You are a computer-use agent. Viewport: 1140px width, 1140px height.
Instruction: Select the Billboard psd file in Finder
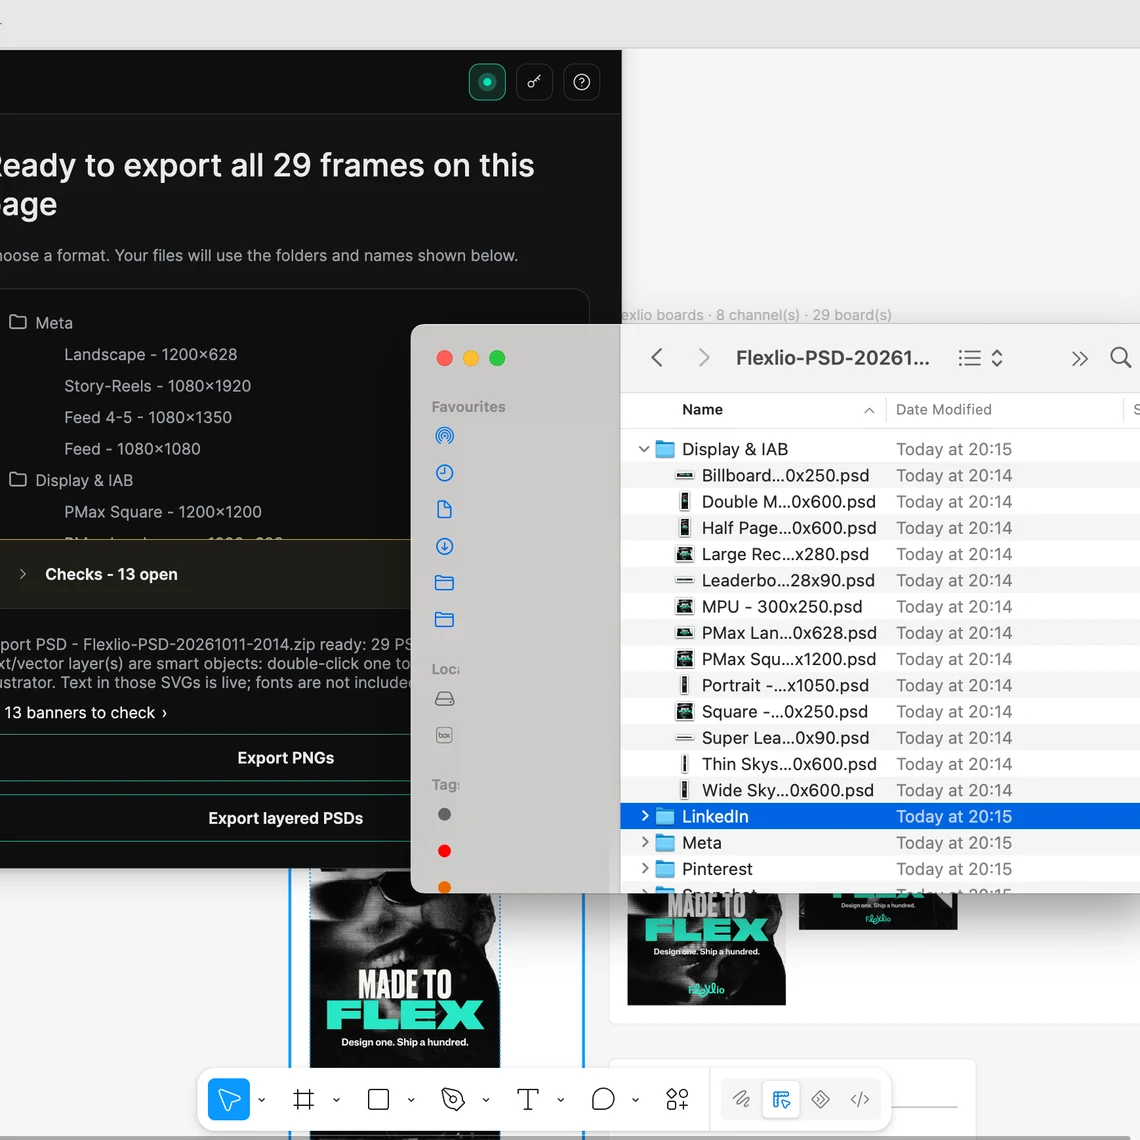(x=880, y=475)
